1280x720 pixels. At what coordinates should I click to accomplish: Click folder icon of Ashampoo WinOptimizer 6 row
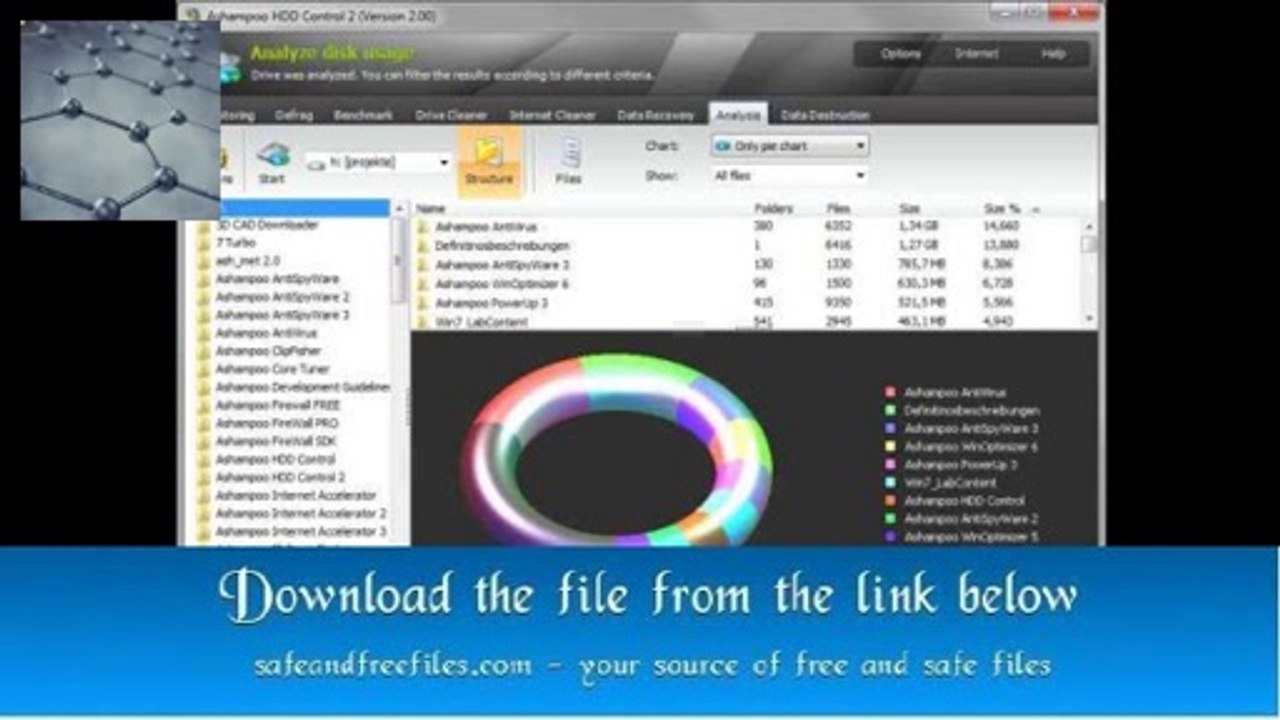click(423, 284)
